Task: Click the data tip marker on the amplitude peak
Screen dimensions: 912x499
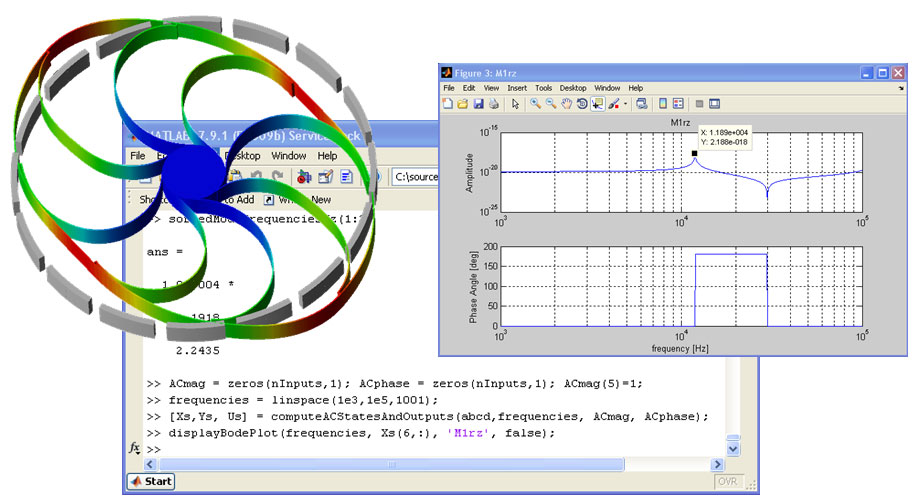Action: pyautogui.click(x=694, y=154)
